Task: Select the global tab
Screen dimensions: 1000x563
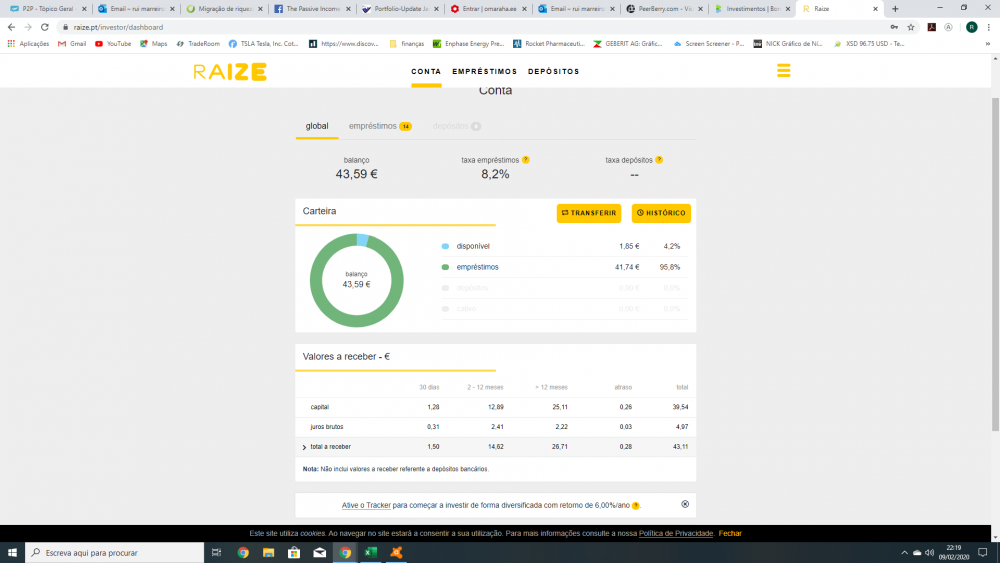Action: [x=317, y=126]
